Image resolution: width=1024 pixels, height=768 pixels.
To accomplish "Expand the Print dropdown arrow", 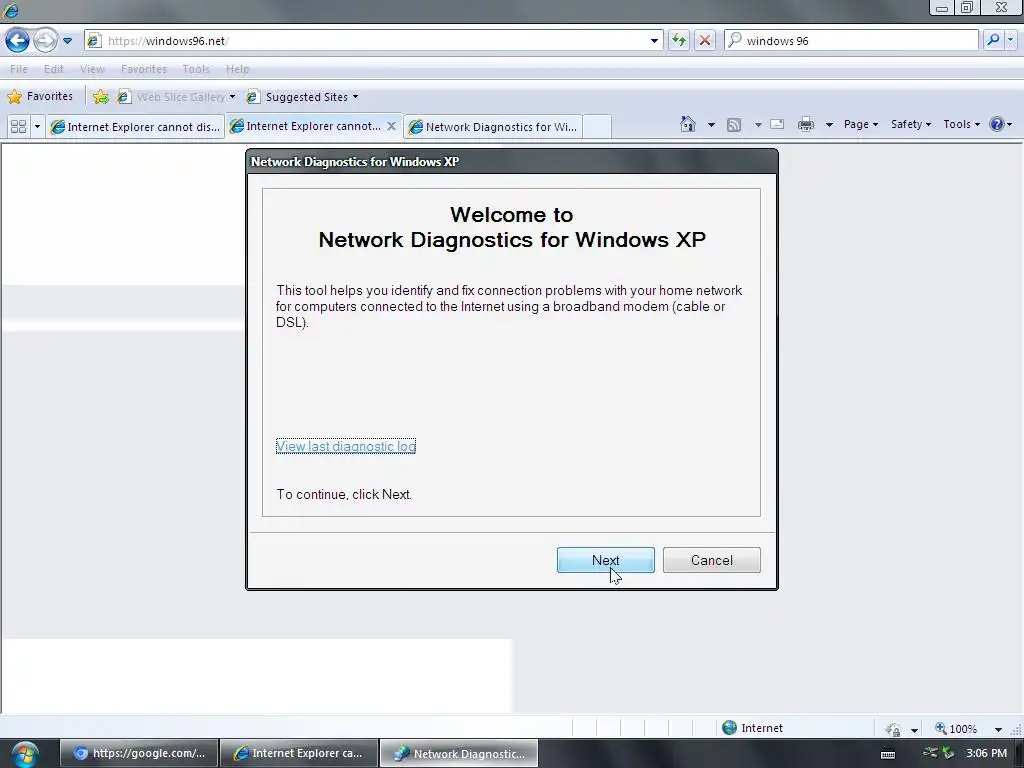I will 829,124.
